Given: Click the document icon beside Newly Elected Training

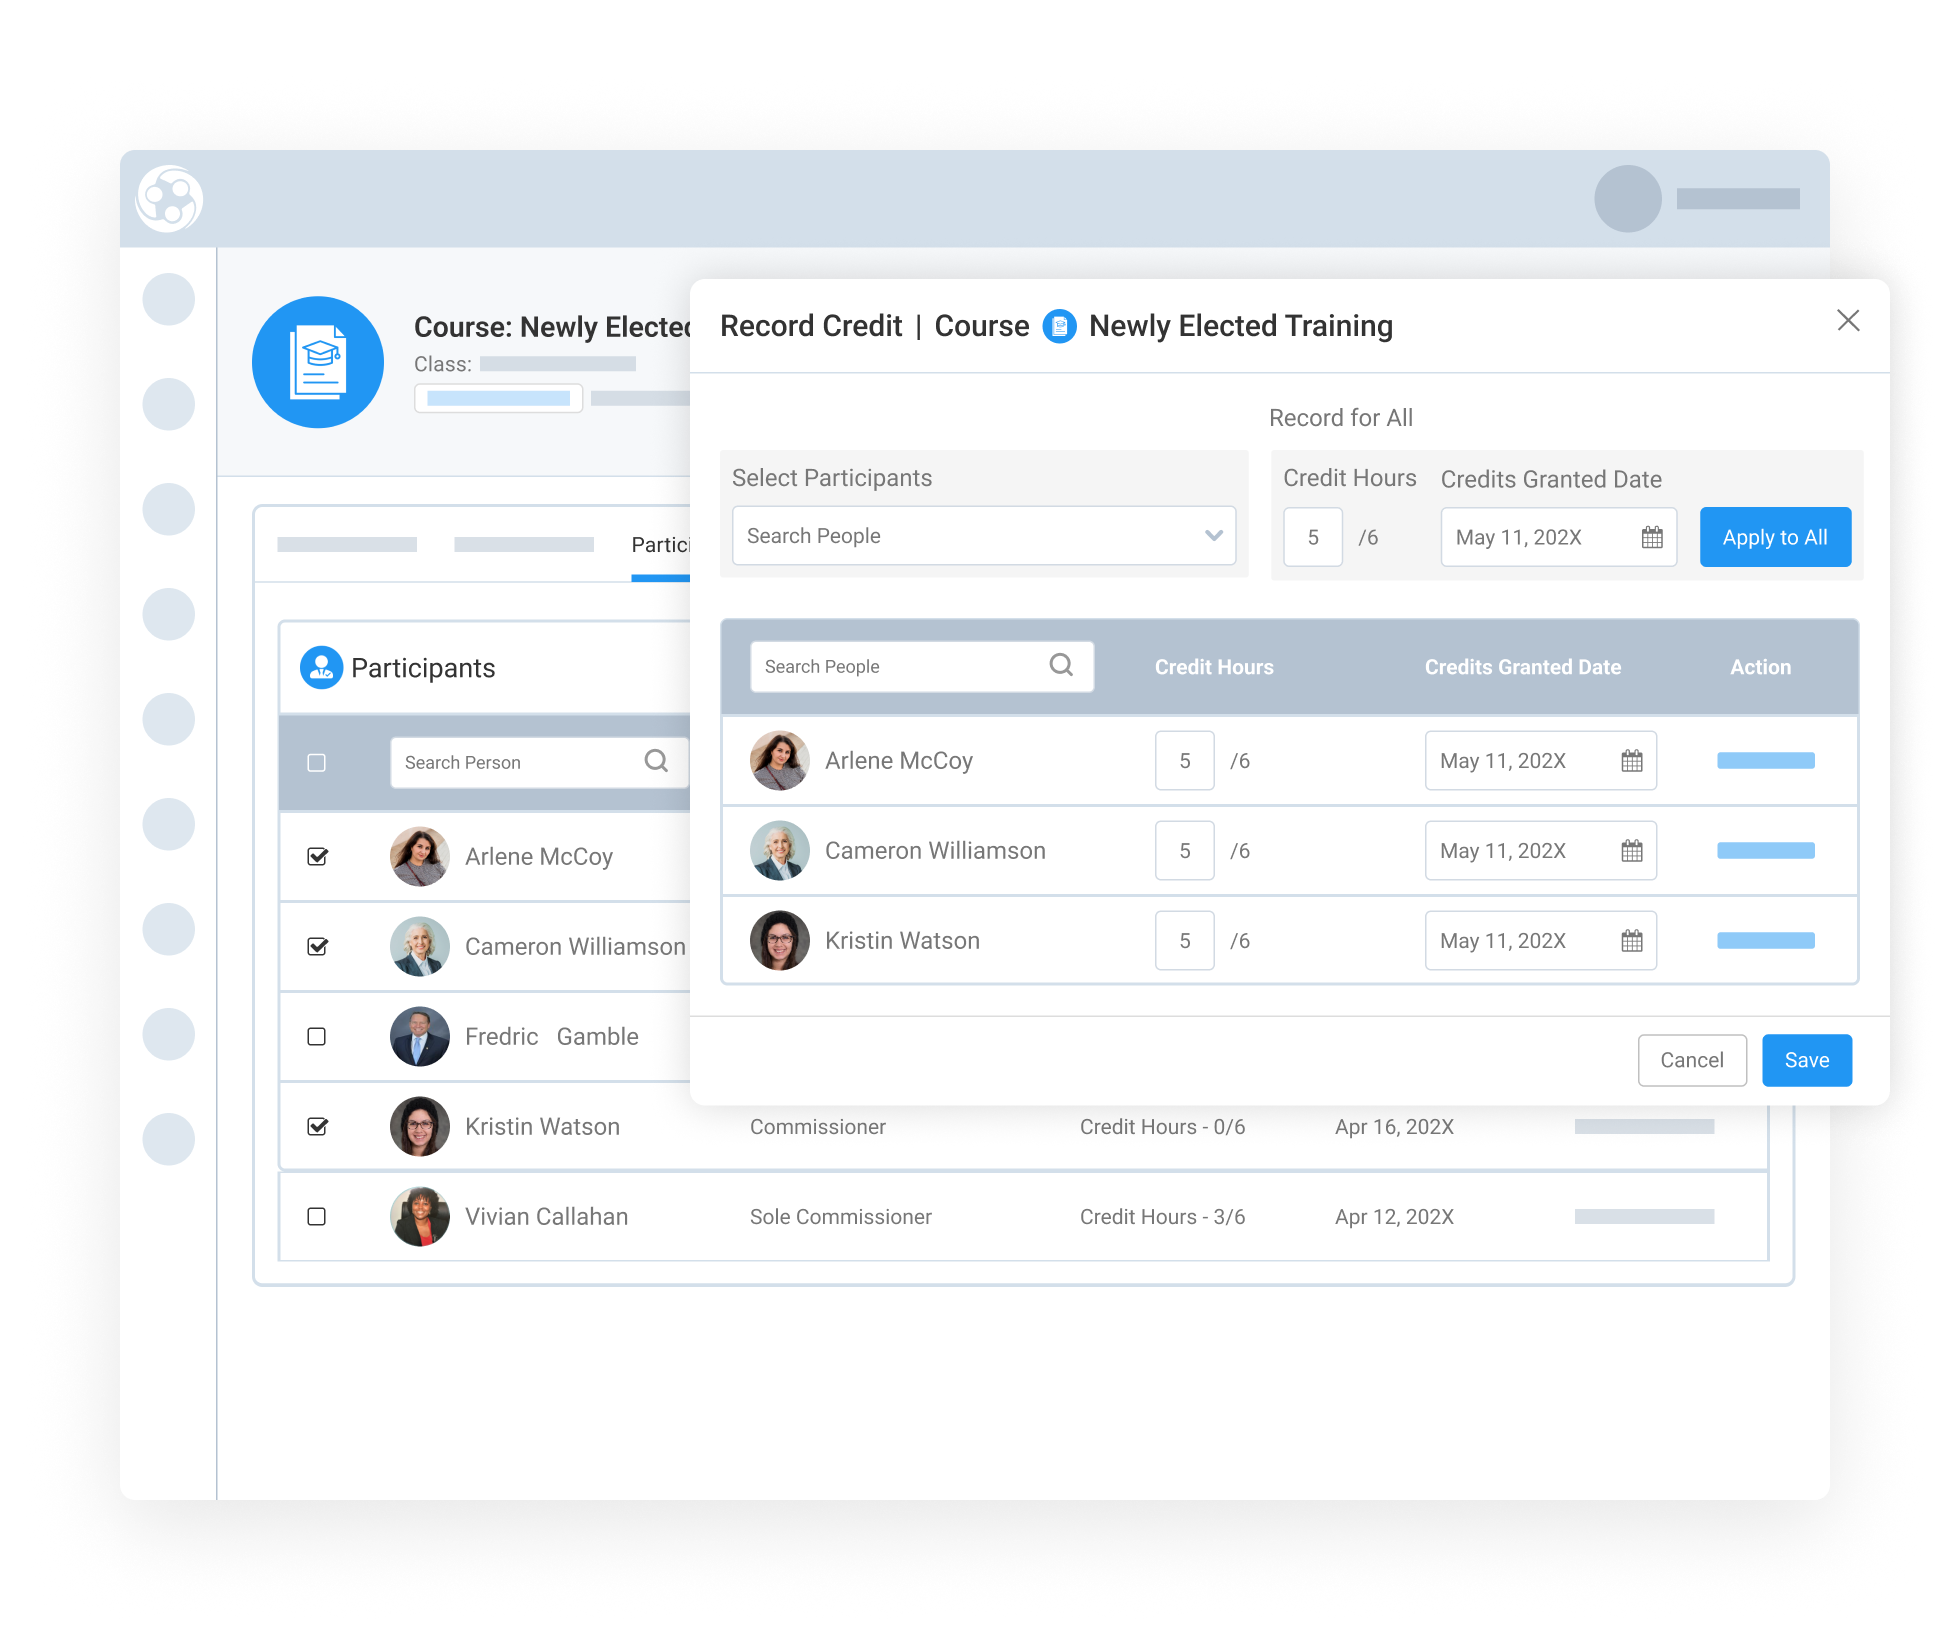Looking at the screenshot, I should pos(1058,326).
